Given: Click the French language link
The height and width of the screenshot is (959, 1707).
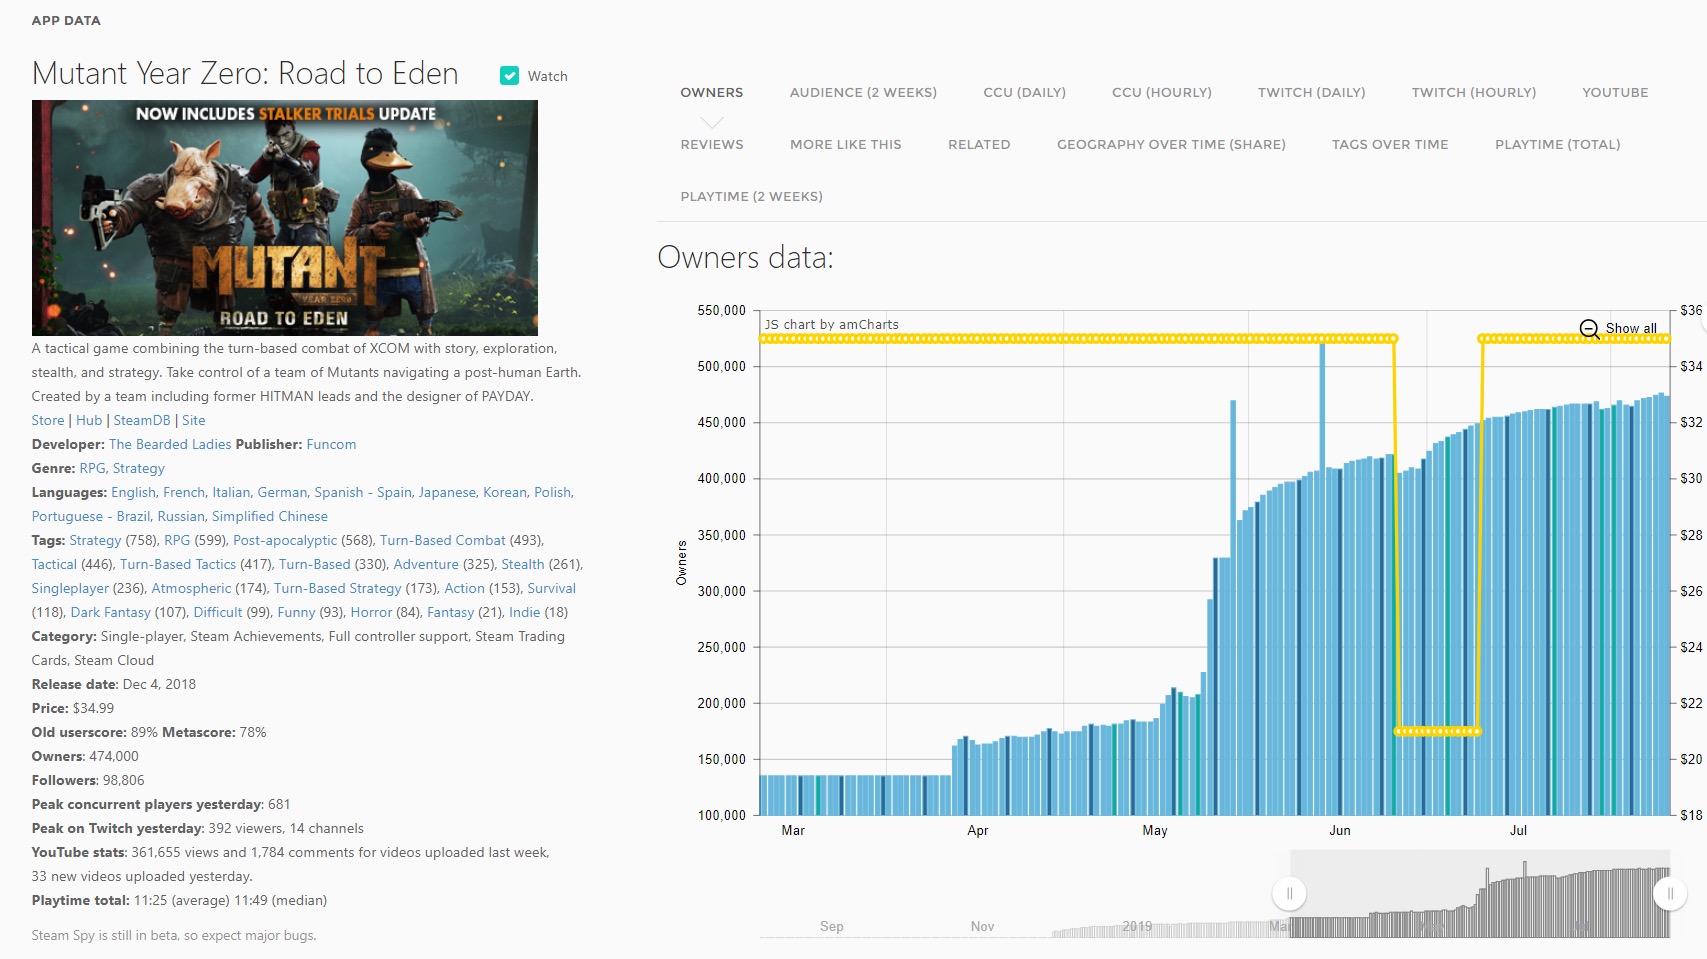Looking at the screenshot, I should click(x=184, y=492).
